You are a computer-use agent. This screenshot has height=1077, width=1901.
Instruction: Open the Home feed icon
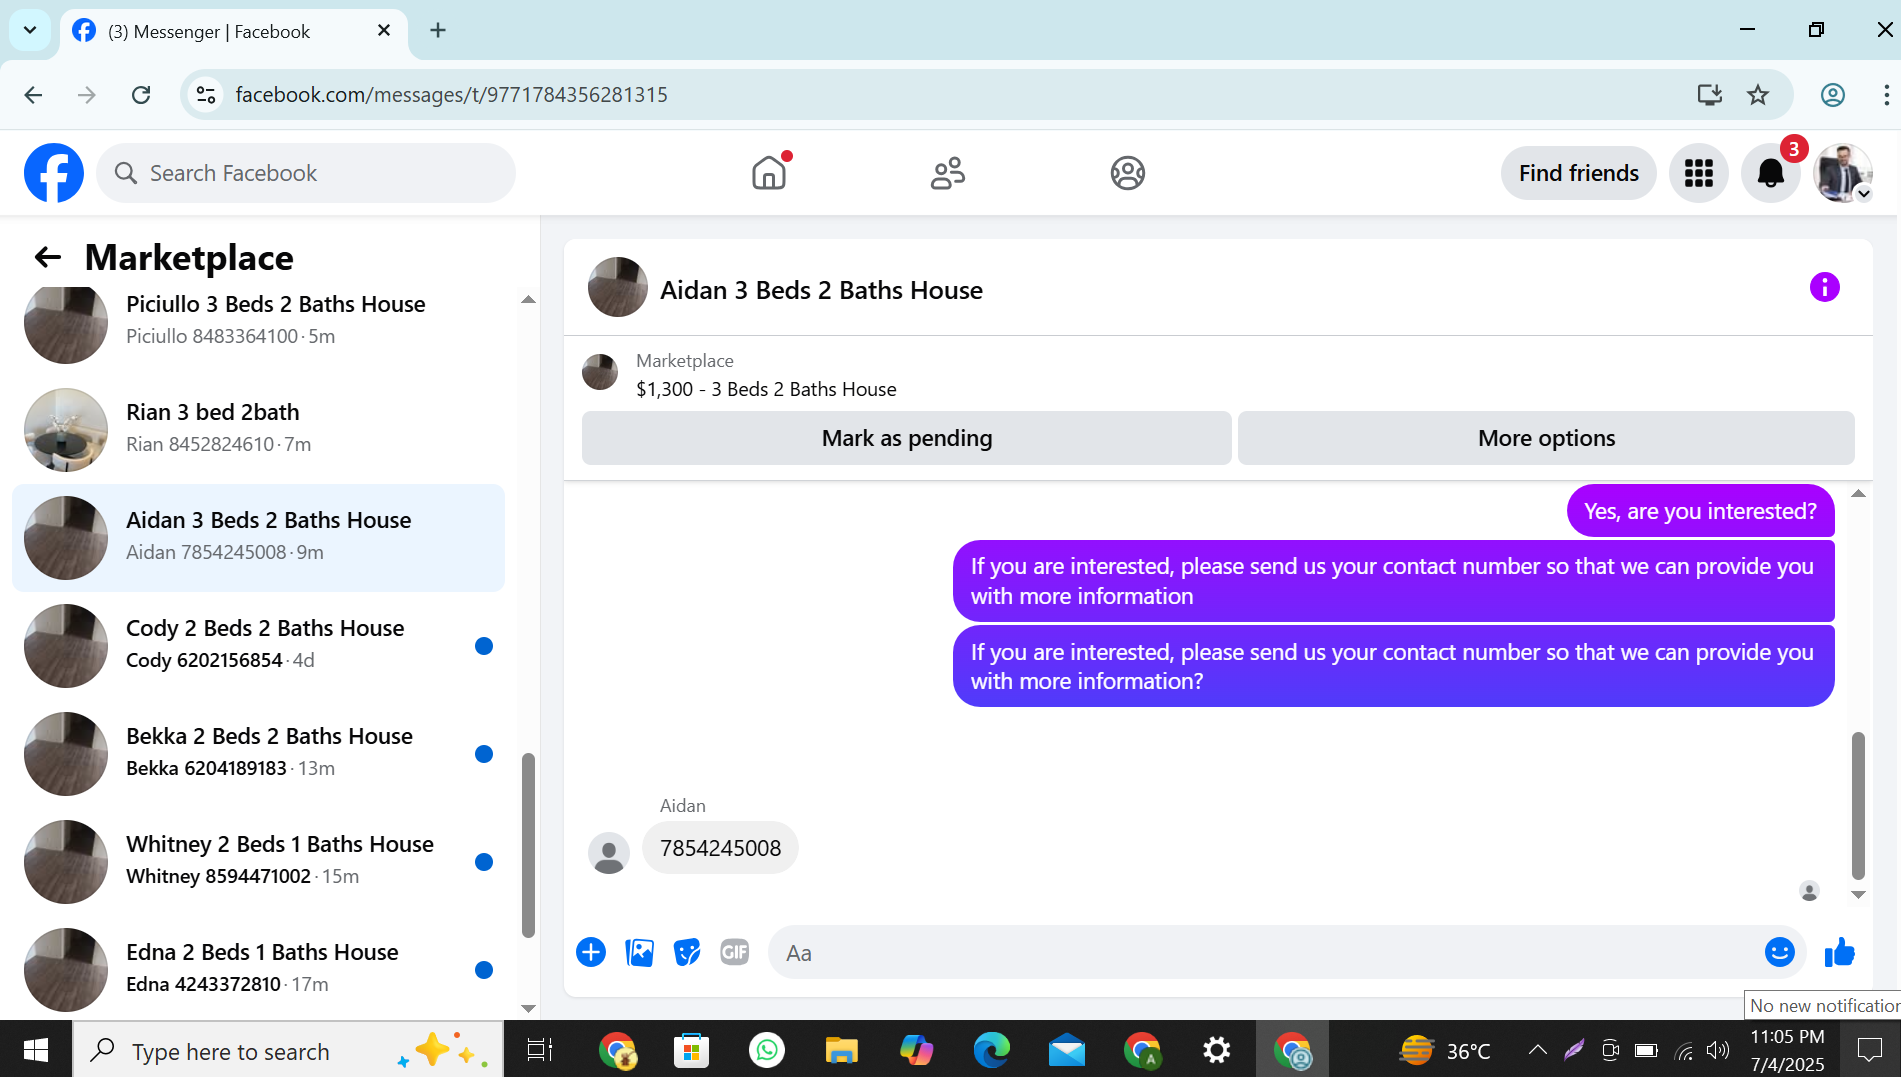[x=769, y=173]
